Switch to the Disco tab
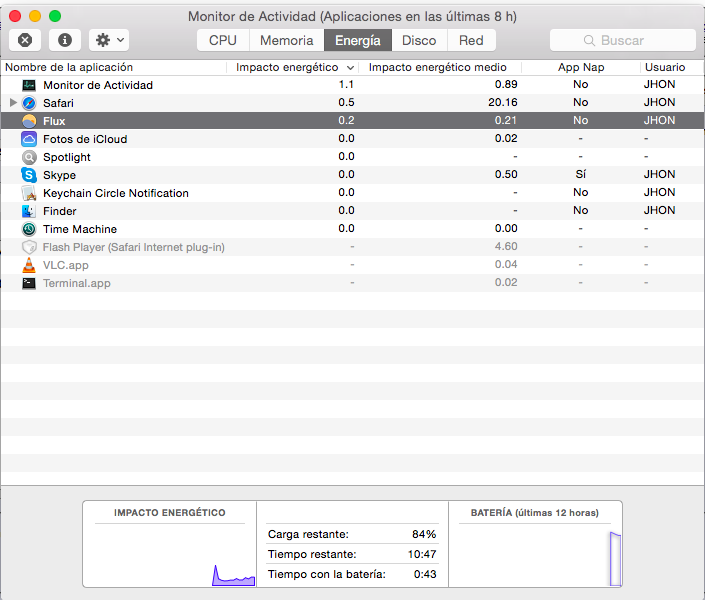Screen dimensions: 705x600 (x=419, y=40)
